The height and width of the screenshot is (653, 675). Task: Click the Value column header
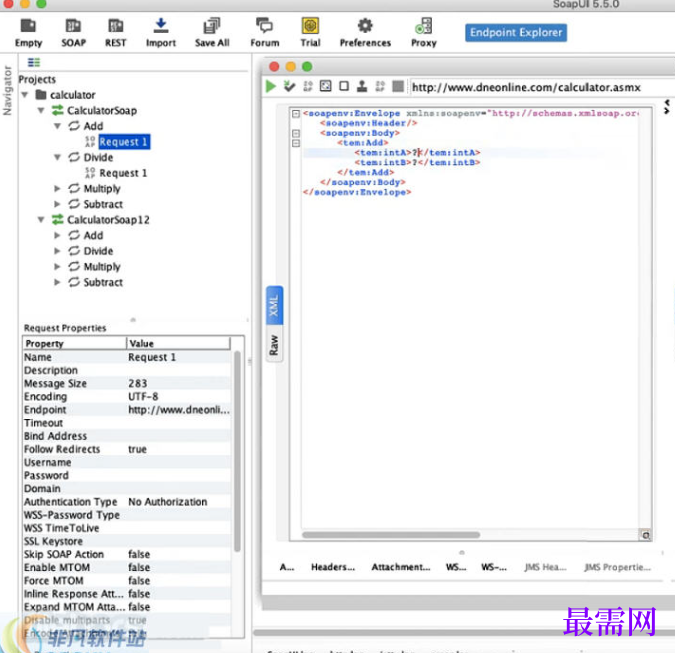pyautogui.click(x=179, y=344)
